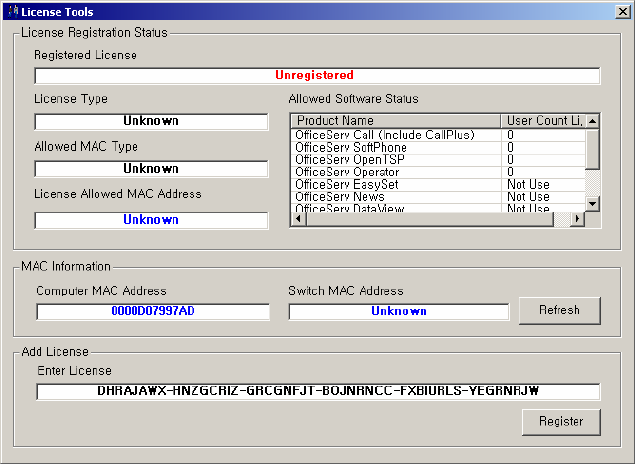Click the User Count column header
The width and height of the screenshot is (635, 464).
tap(543, 121)
